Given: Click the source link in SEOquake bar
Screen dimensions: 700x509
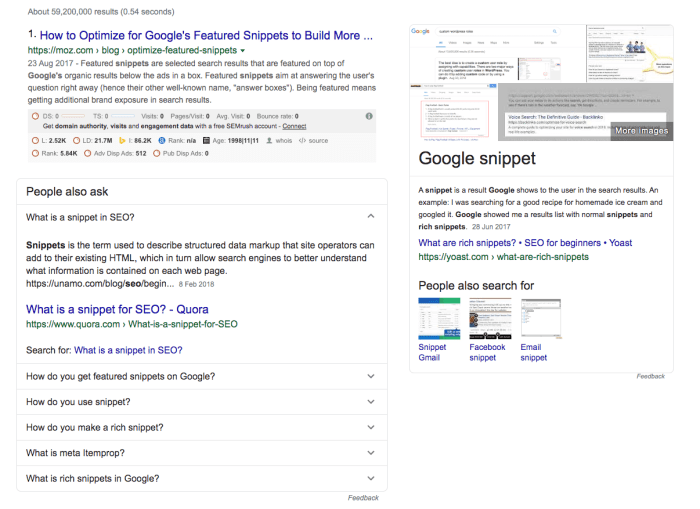Looking at the screenshot, I should point(318,141).
